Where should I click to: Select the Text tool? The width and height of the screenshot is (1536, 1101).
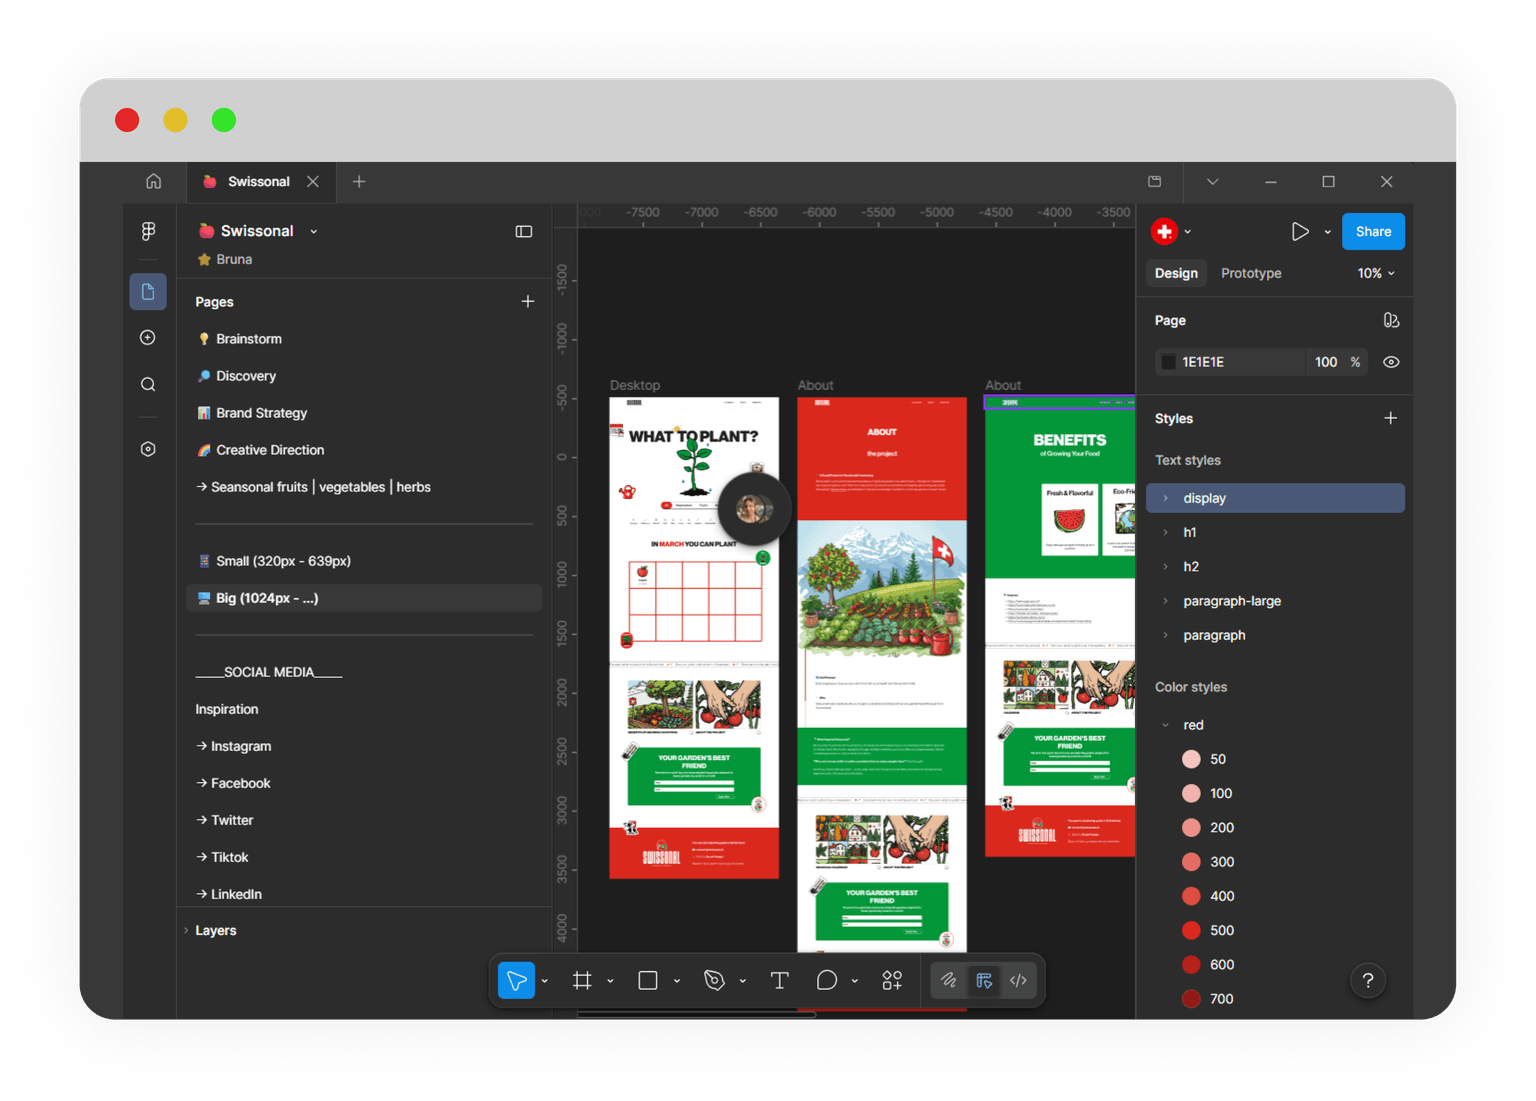[779, 981]
